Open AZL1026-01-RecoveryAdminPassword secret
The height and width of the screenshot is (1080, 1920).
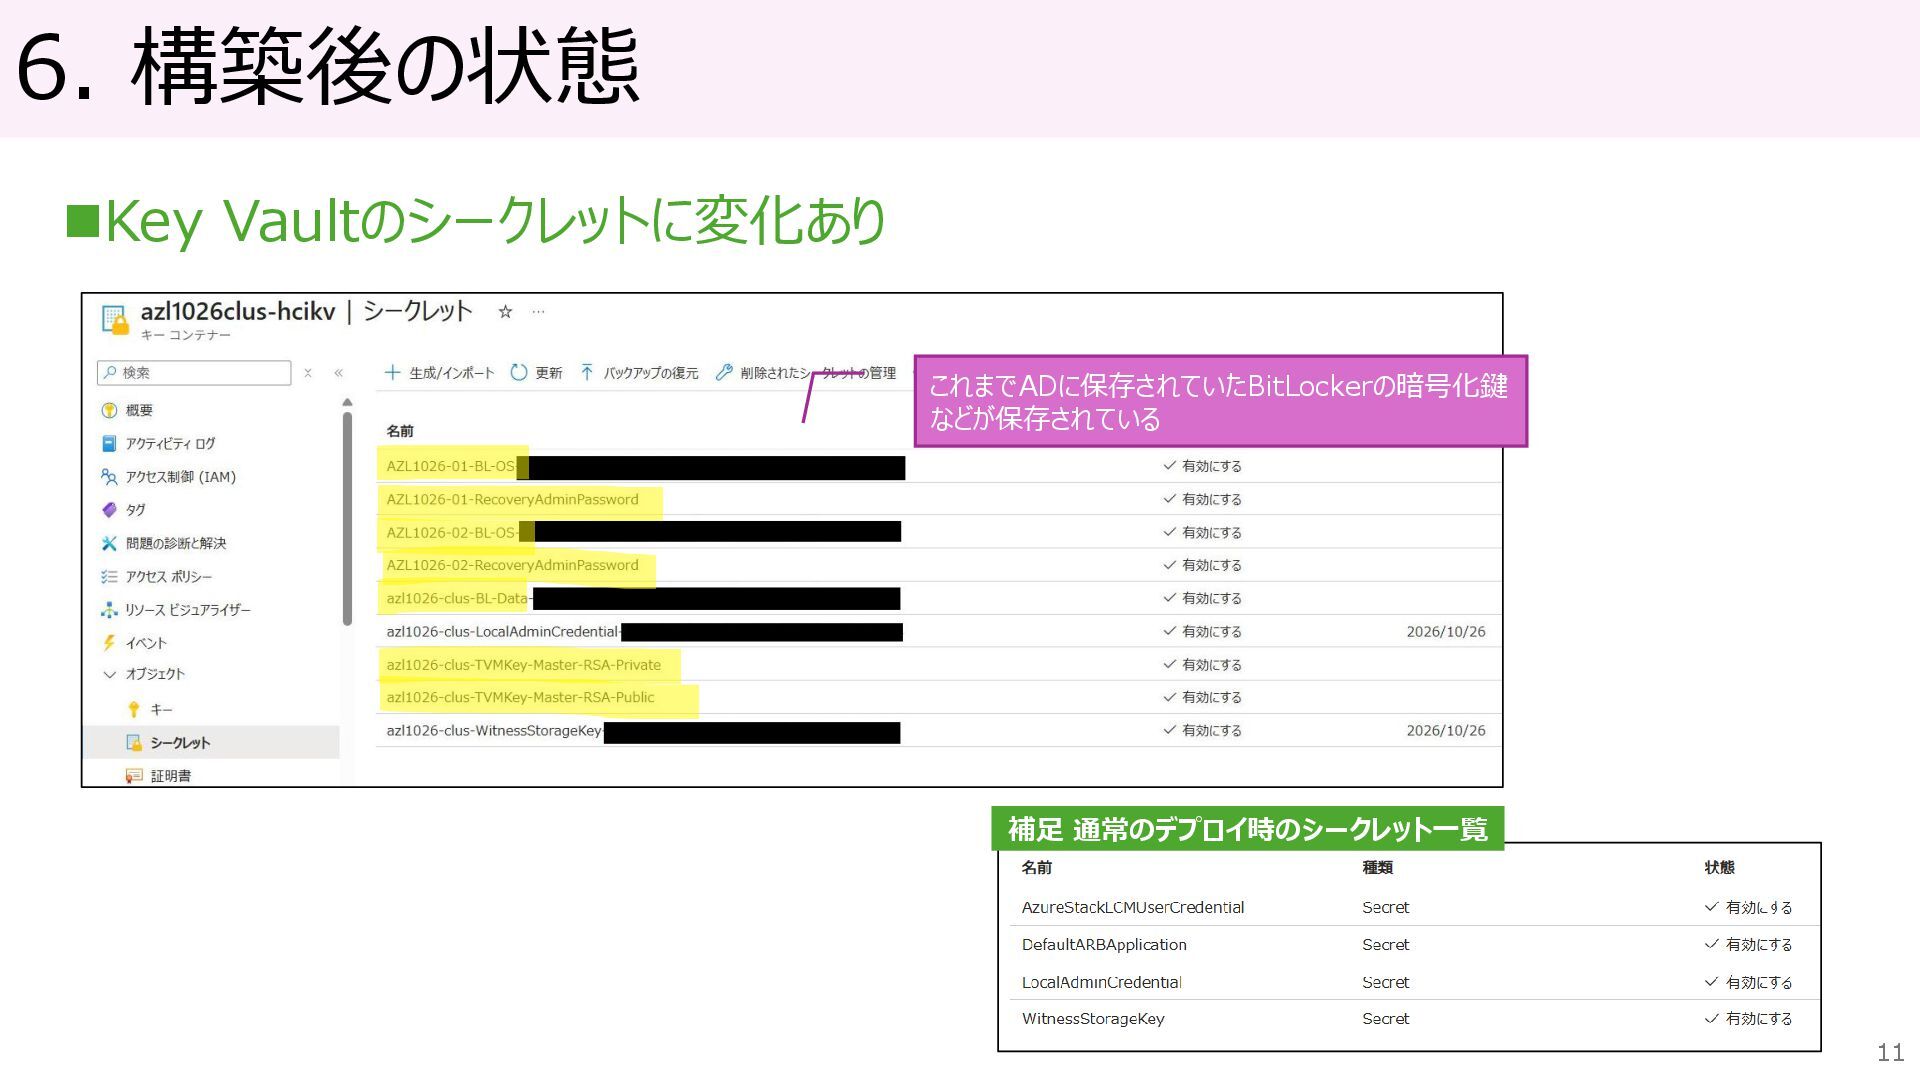[x=512, y=500]
